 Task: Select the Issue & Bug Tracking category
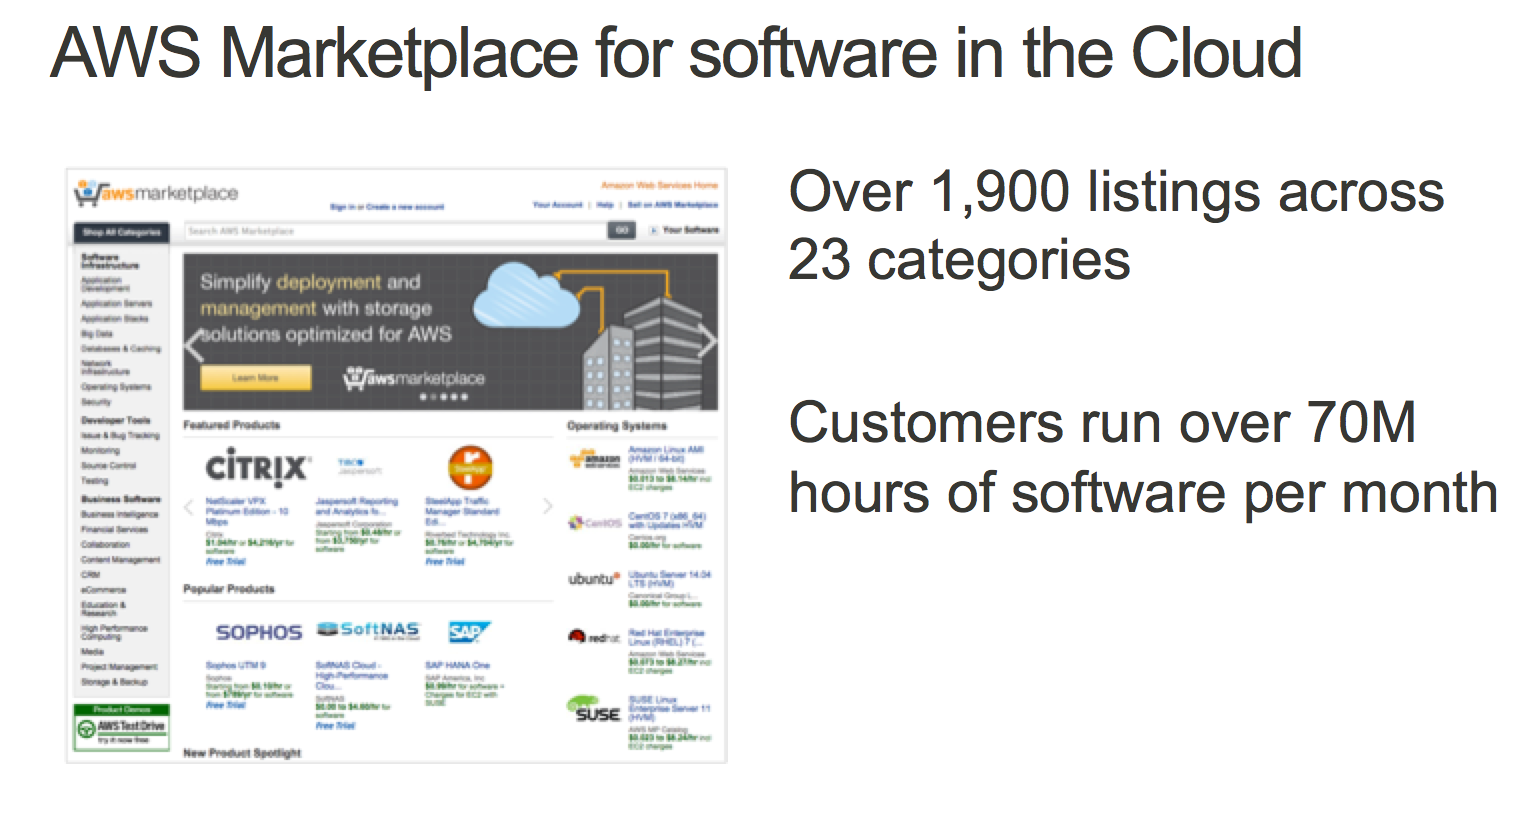point(120,435)
